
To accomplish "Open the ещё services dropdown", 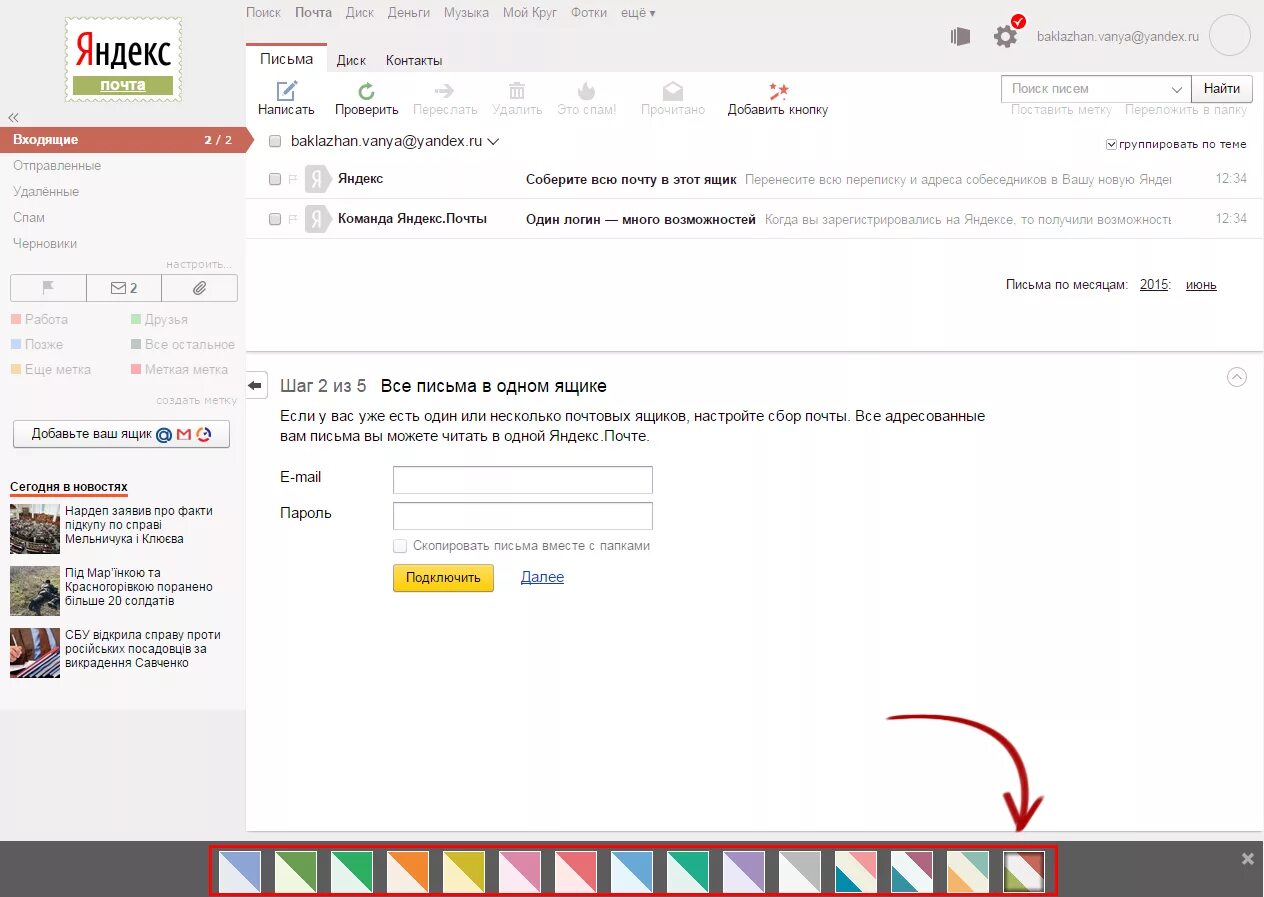I will click(x=638, y=13).
